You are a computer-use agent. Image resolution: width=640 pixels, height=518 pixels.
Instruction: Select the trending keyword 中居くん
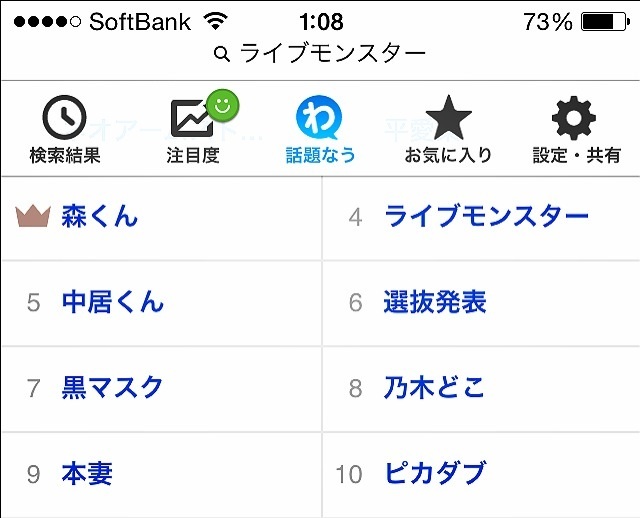(x=112, y=302)
